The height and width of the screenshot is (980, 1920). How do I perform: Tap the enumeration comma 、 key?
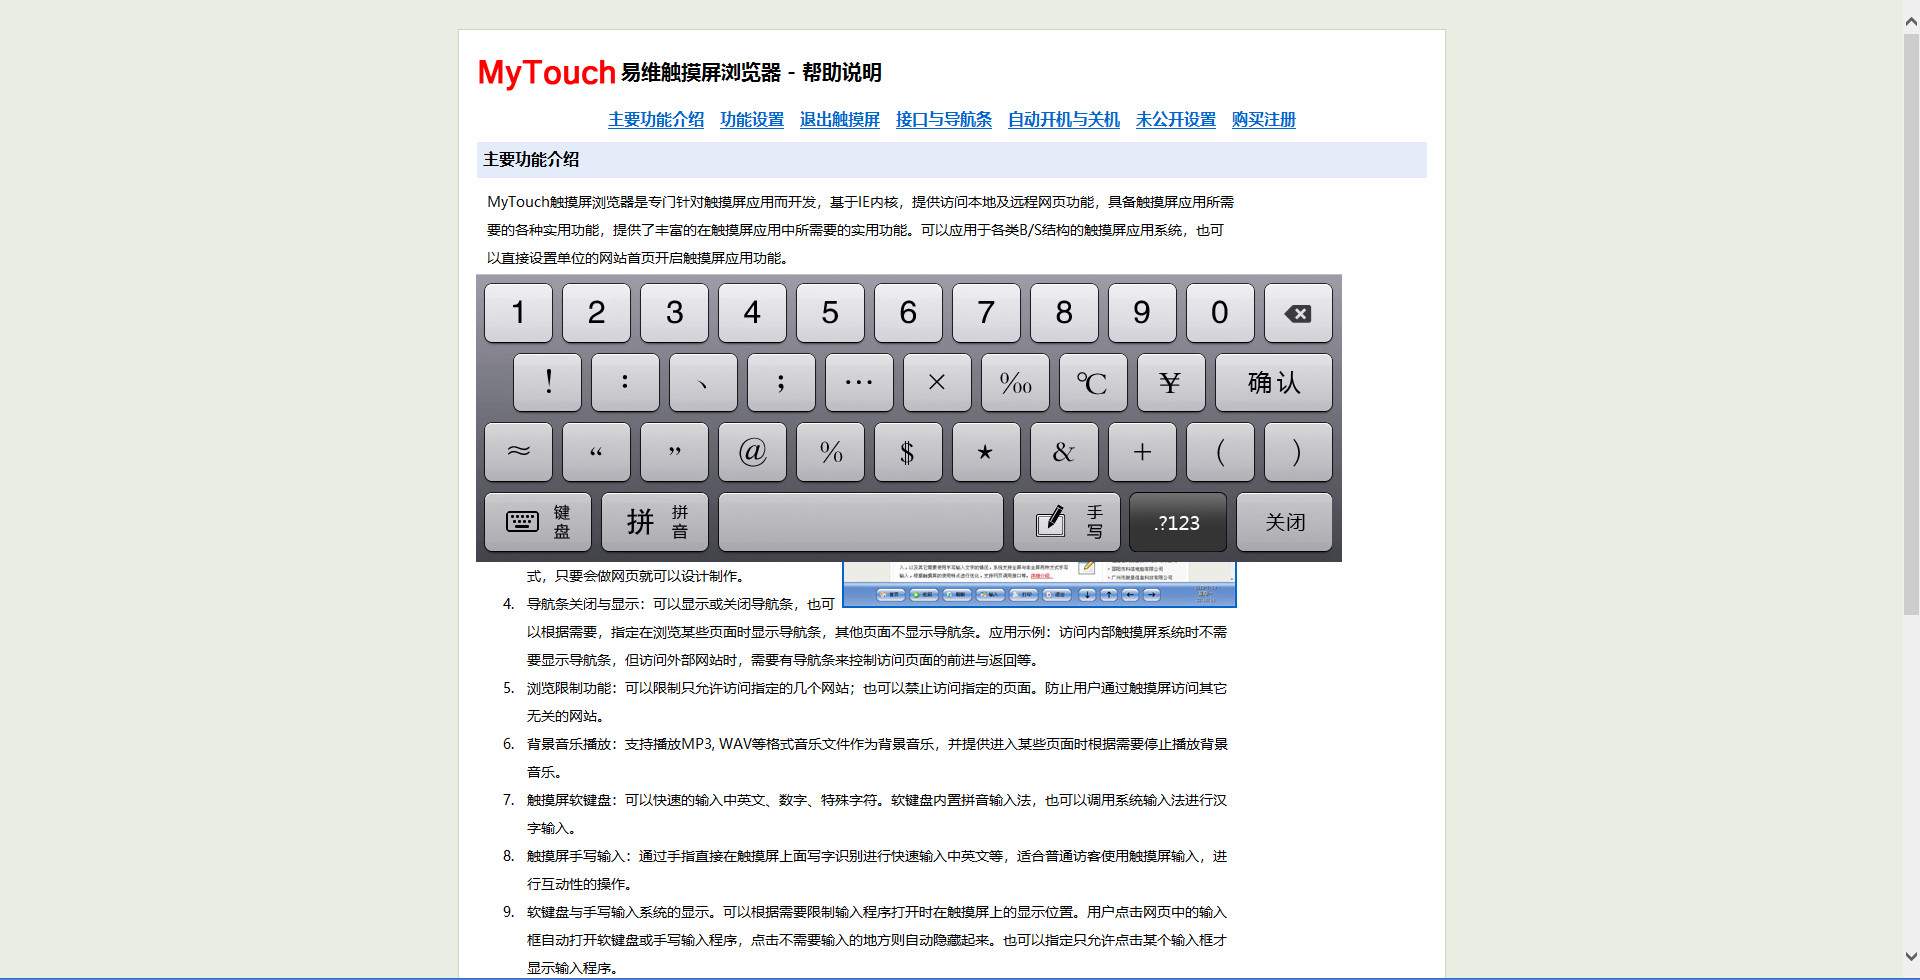pos(703,382)
